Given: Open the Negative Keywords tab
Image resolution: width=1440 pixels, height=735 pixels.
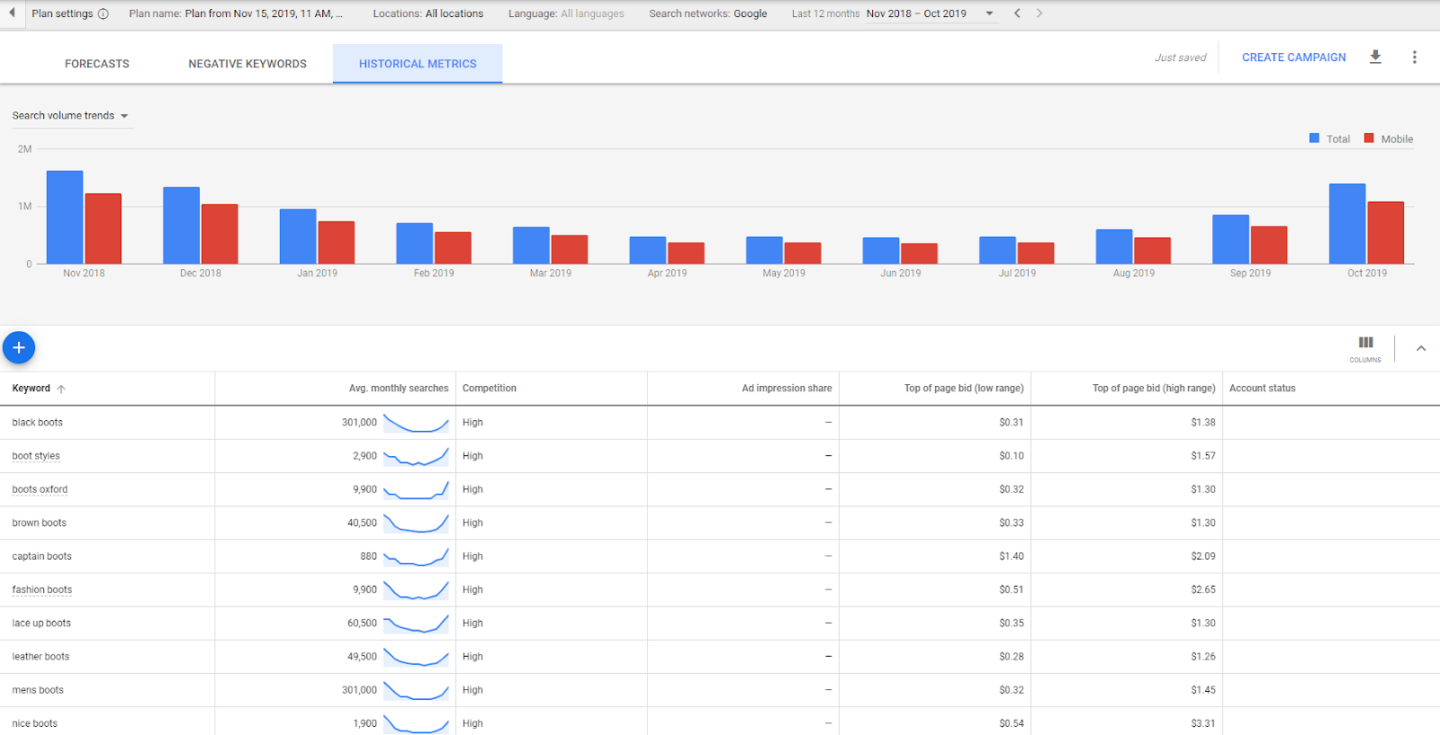Looking at the screenshot, I should point(247,64).
